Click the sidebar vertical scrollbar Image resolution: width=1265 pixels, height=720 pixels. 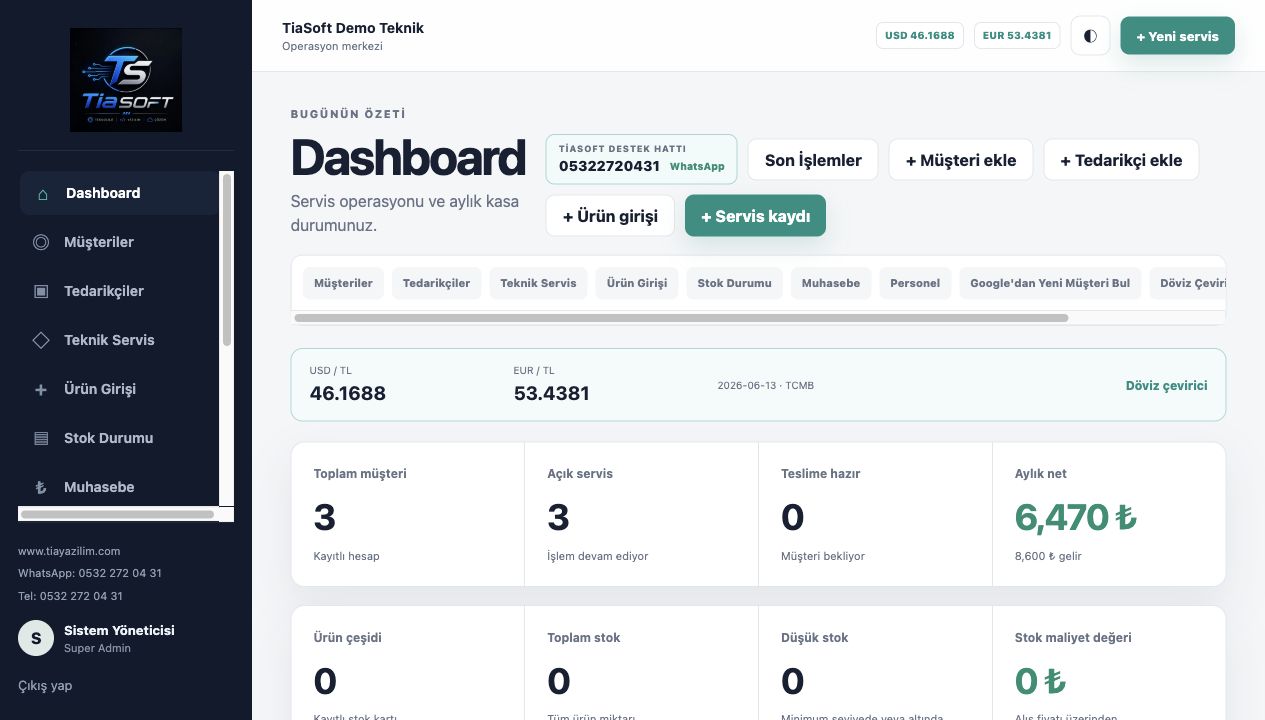click(x=227, y=260)
